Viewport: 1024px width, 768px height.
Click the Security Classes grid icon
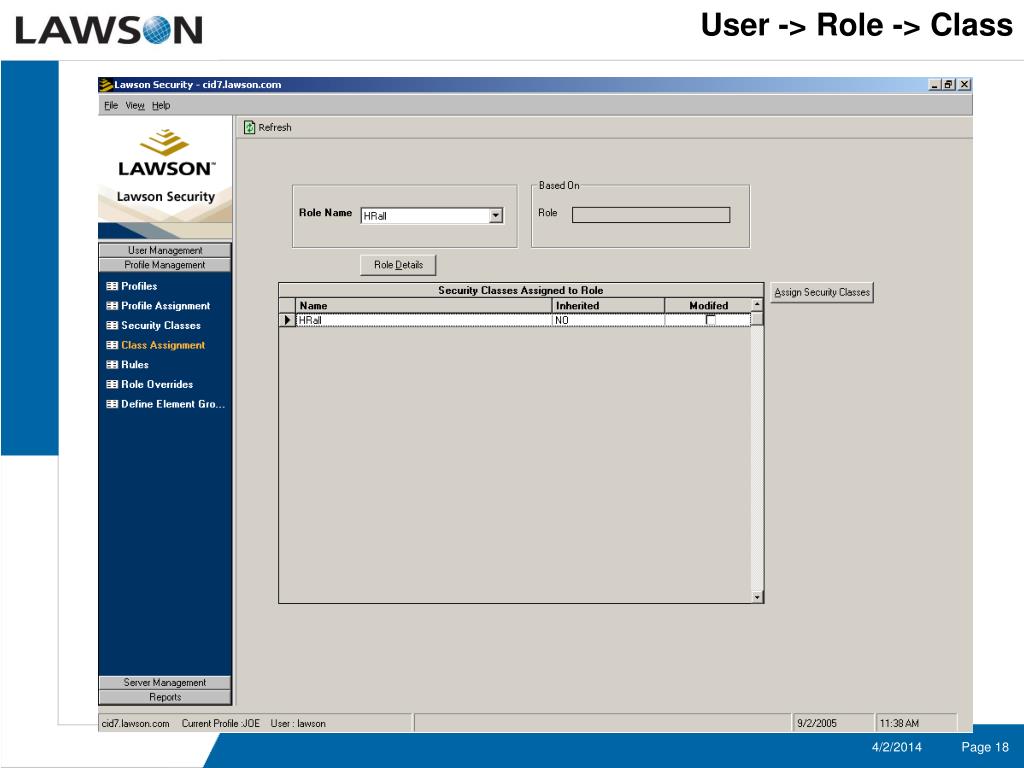[112, 325]
